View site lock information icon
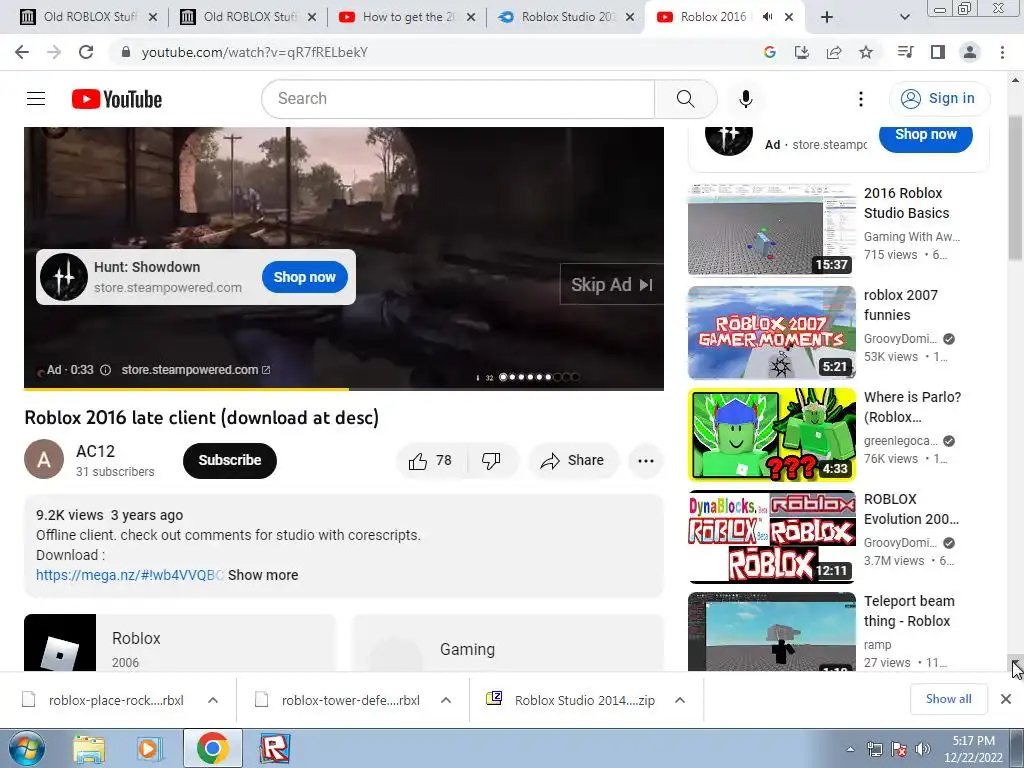 (x=126, y=52)
